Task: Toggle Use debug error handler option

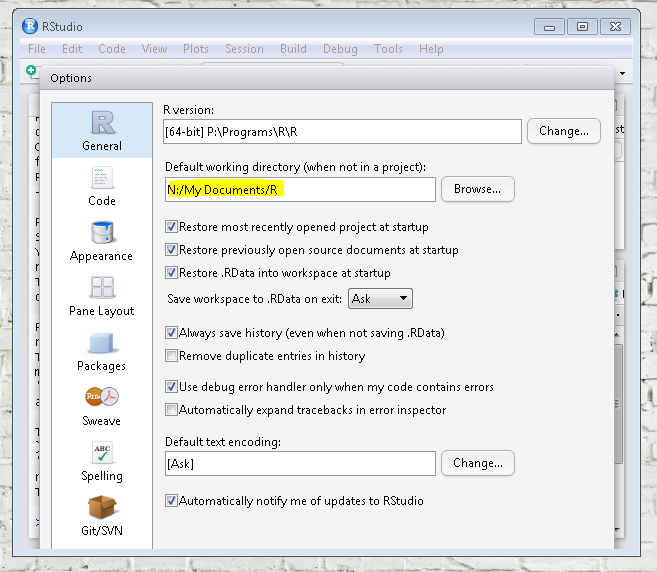Action: [x=171, y=386]
